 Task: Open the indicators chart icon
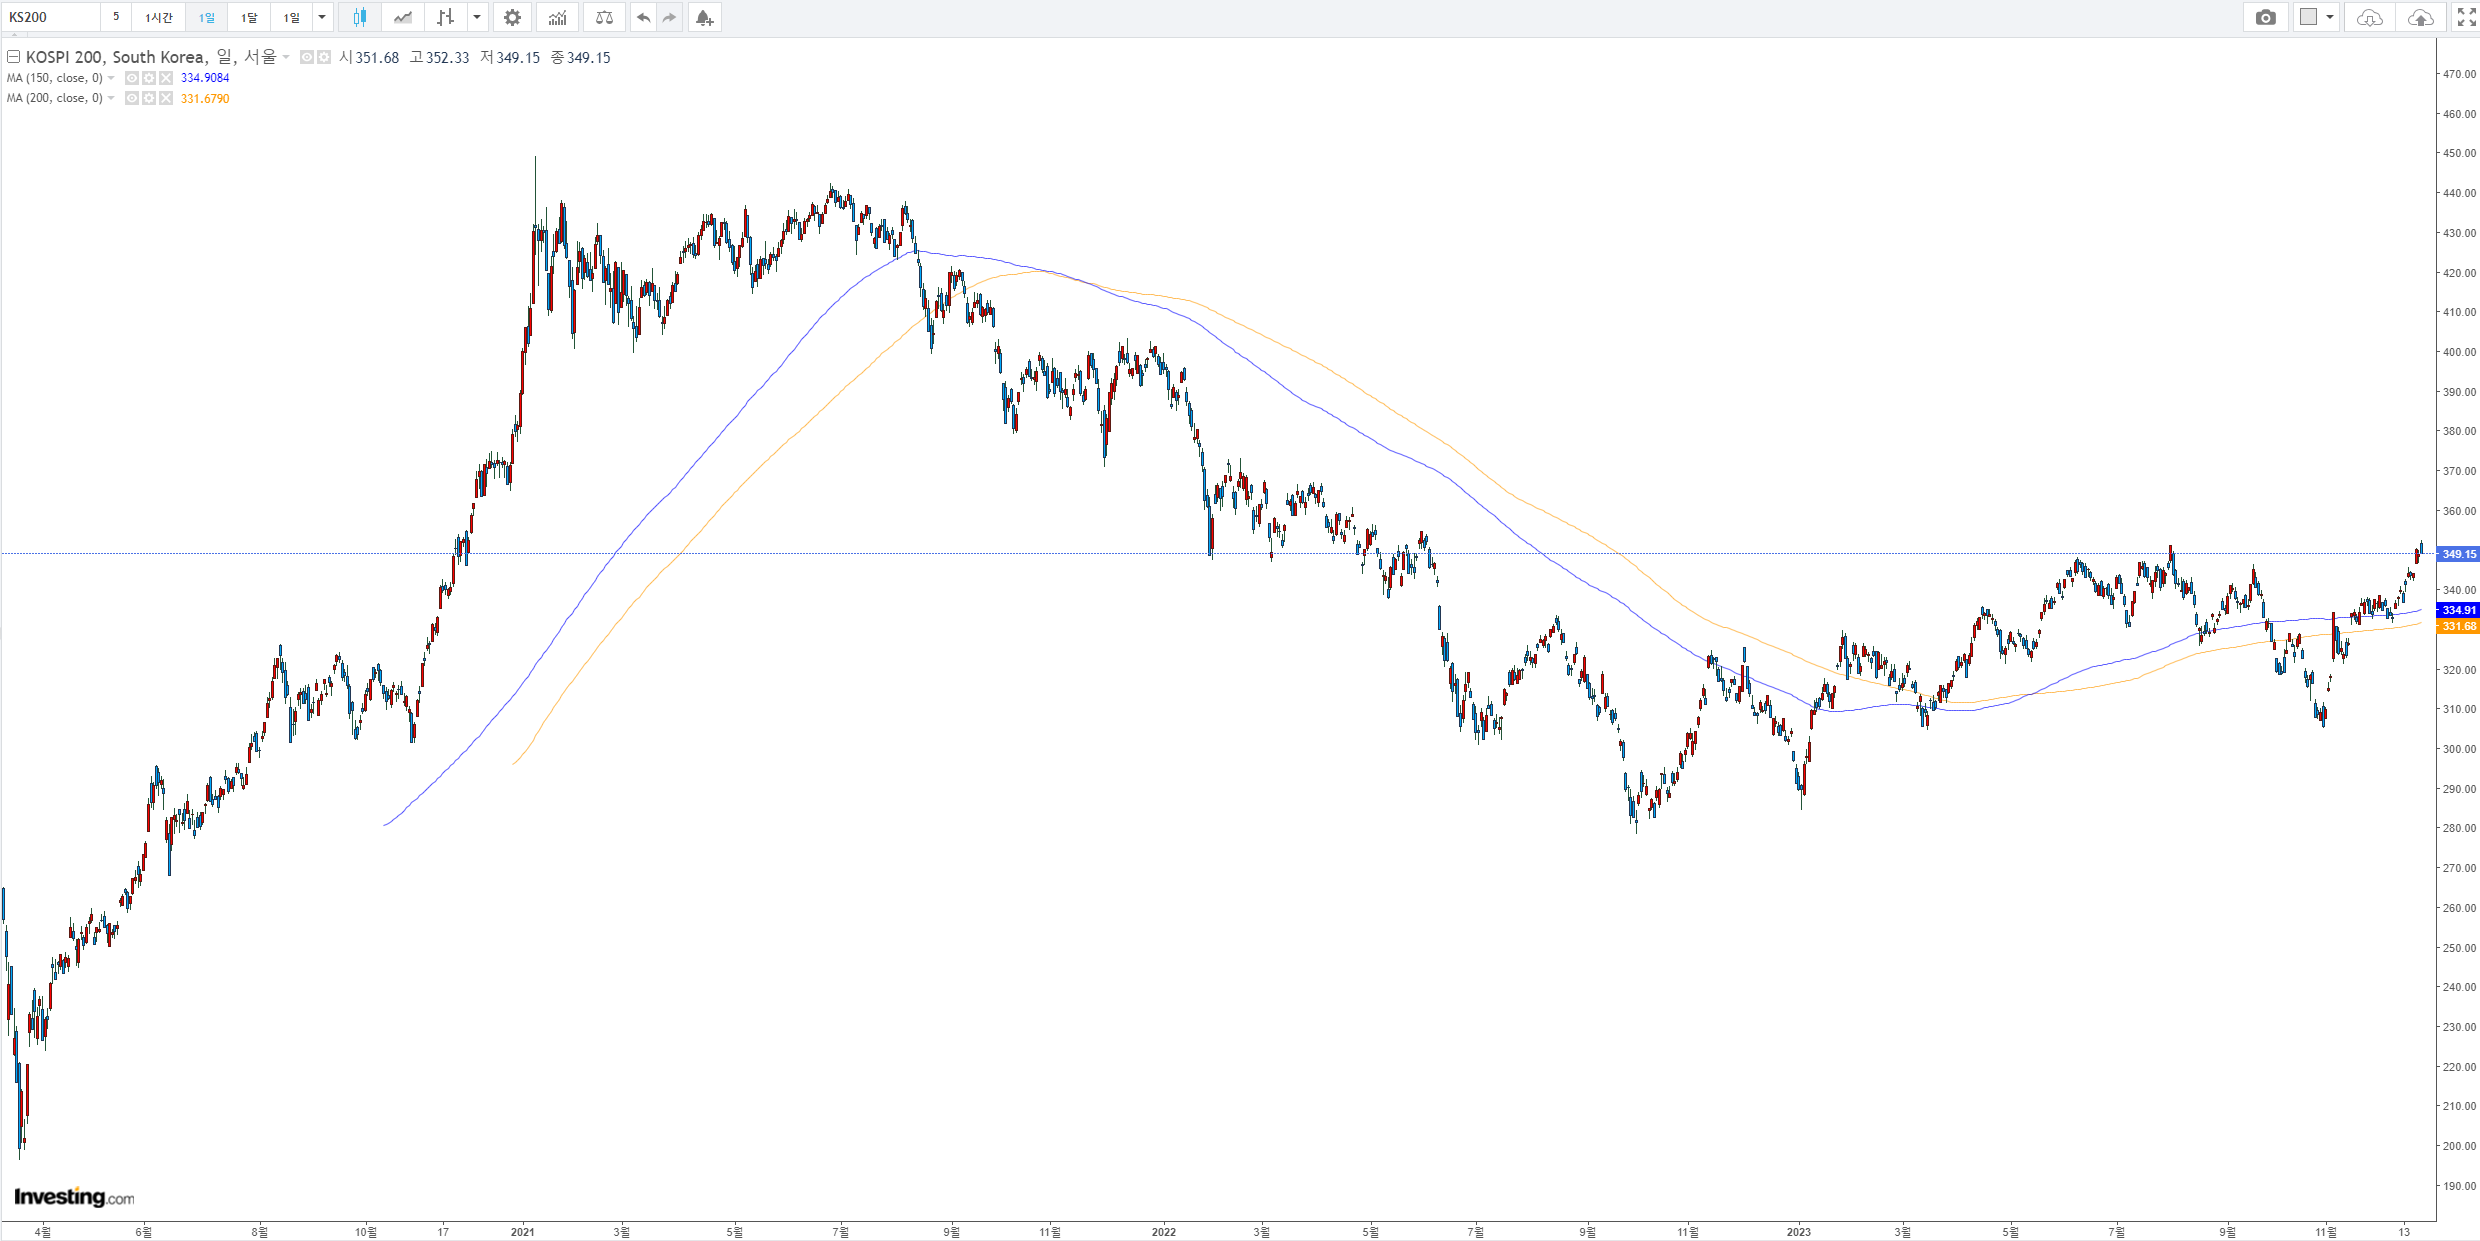[x=557, y=17]
